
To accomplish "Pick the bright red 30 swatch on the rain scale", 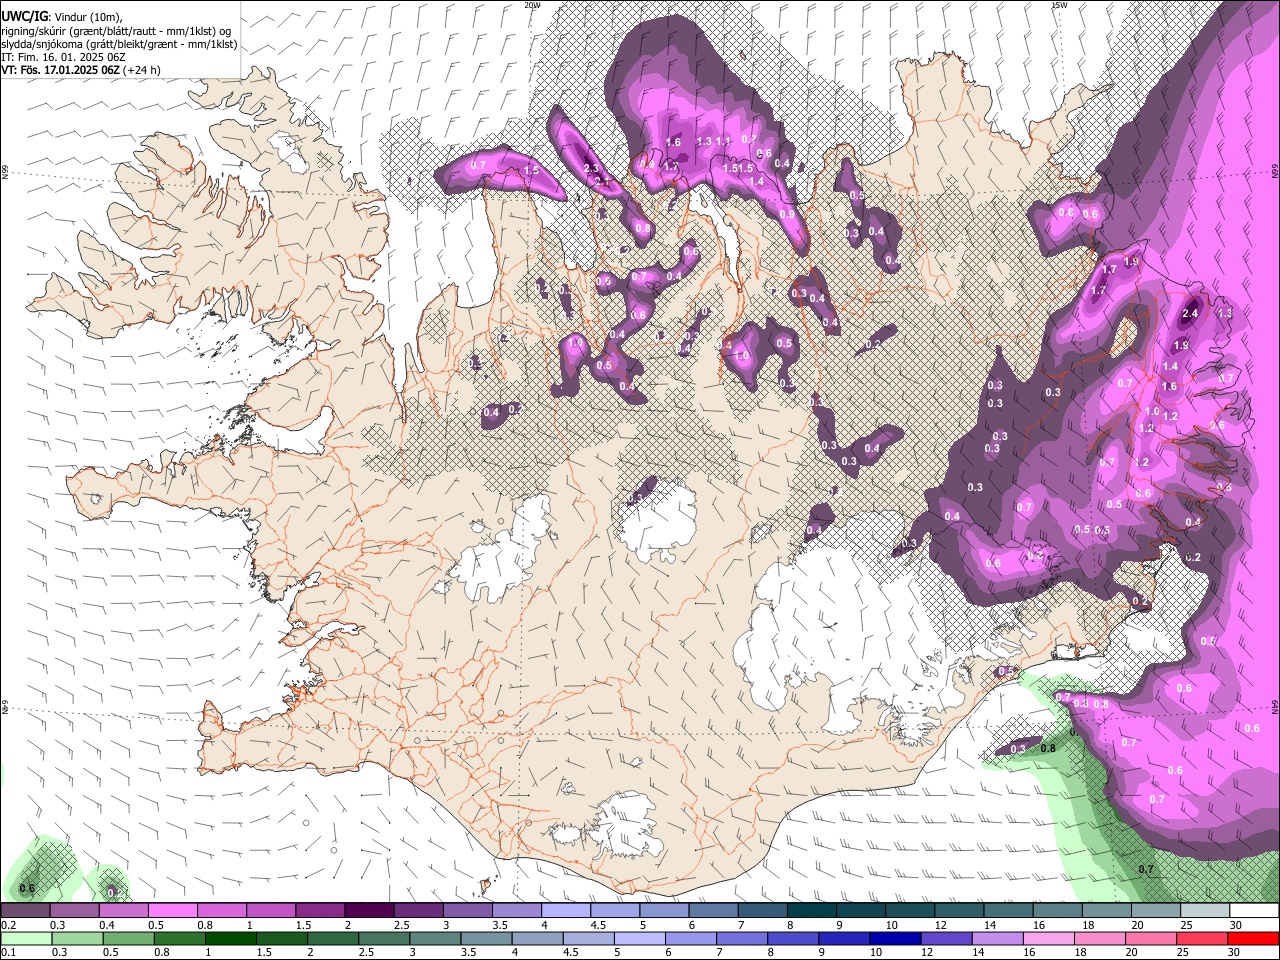I will [x=1254, y=938].
